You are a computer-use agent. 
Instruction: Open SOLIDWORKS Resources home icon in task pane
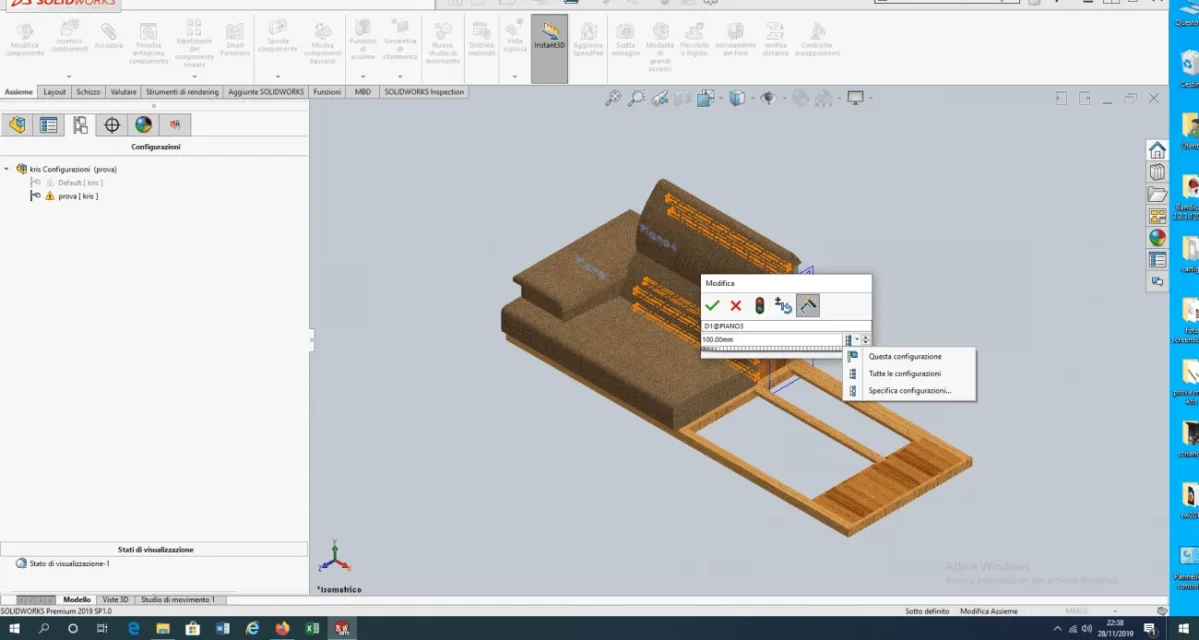(x=1157, y=150)
